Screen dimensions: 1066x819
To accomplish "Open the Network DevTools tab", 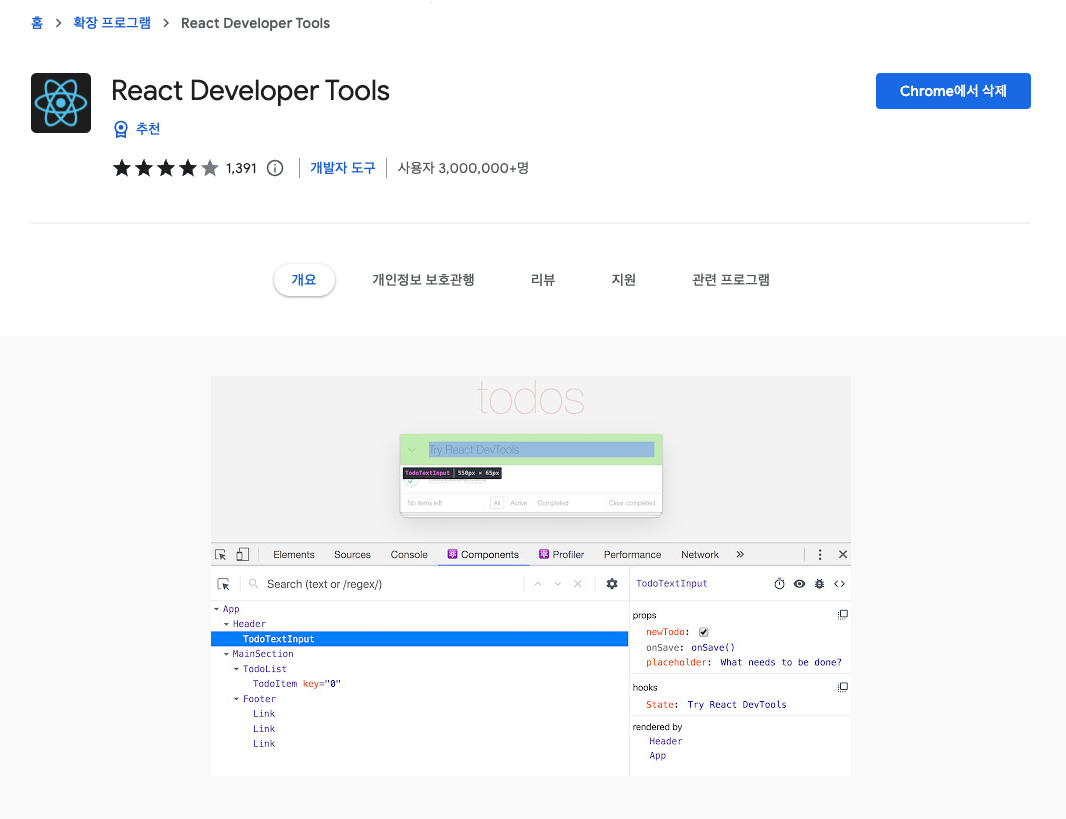I will [x=700, y=555].
